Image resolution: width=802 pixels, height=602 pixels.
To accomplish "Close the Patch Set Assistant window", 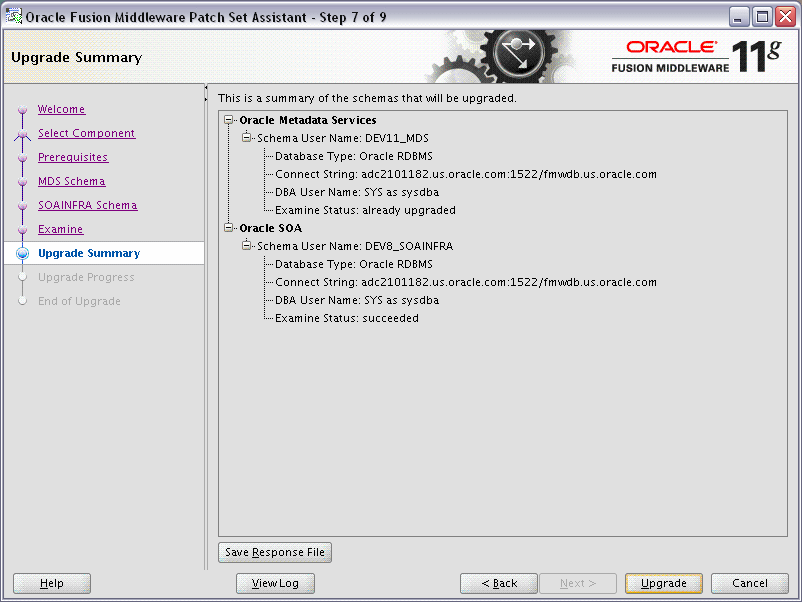I will point(785,17).
